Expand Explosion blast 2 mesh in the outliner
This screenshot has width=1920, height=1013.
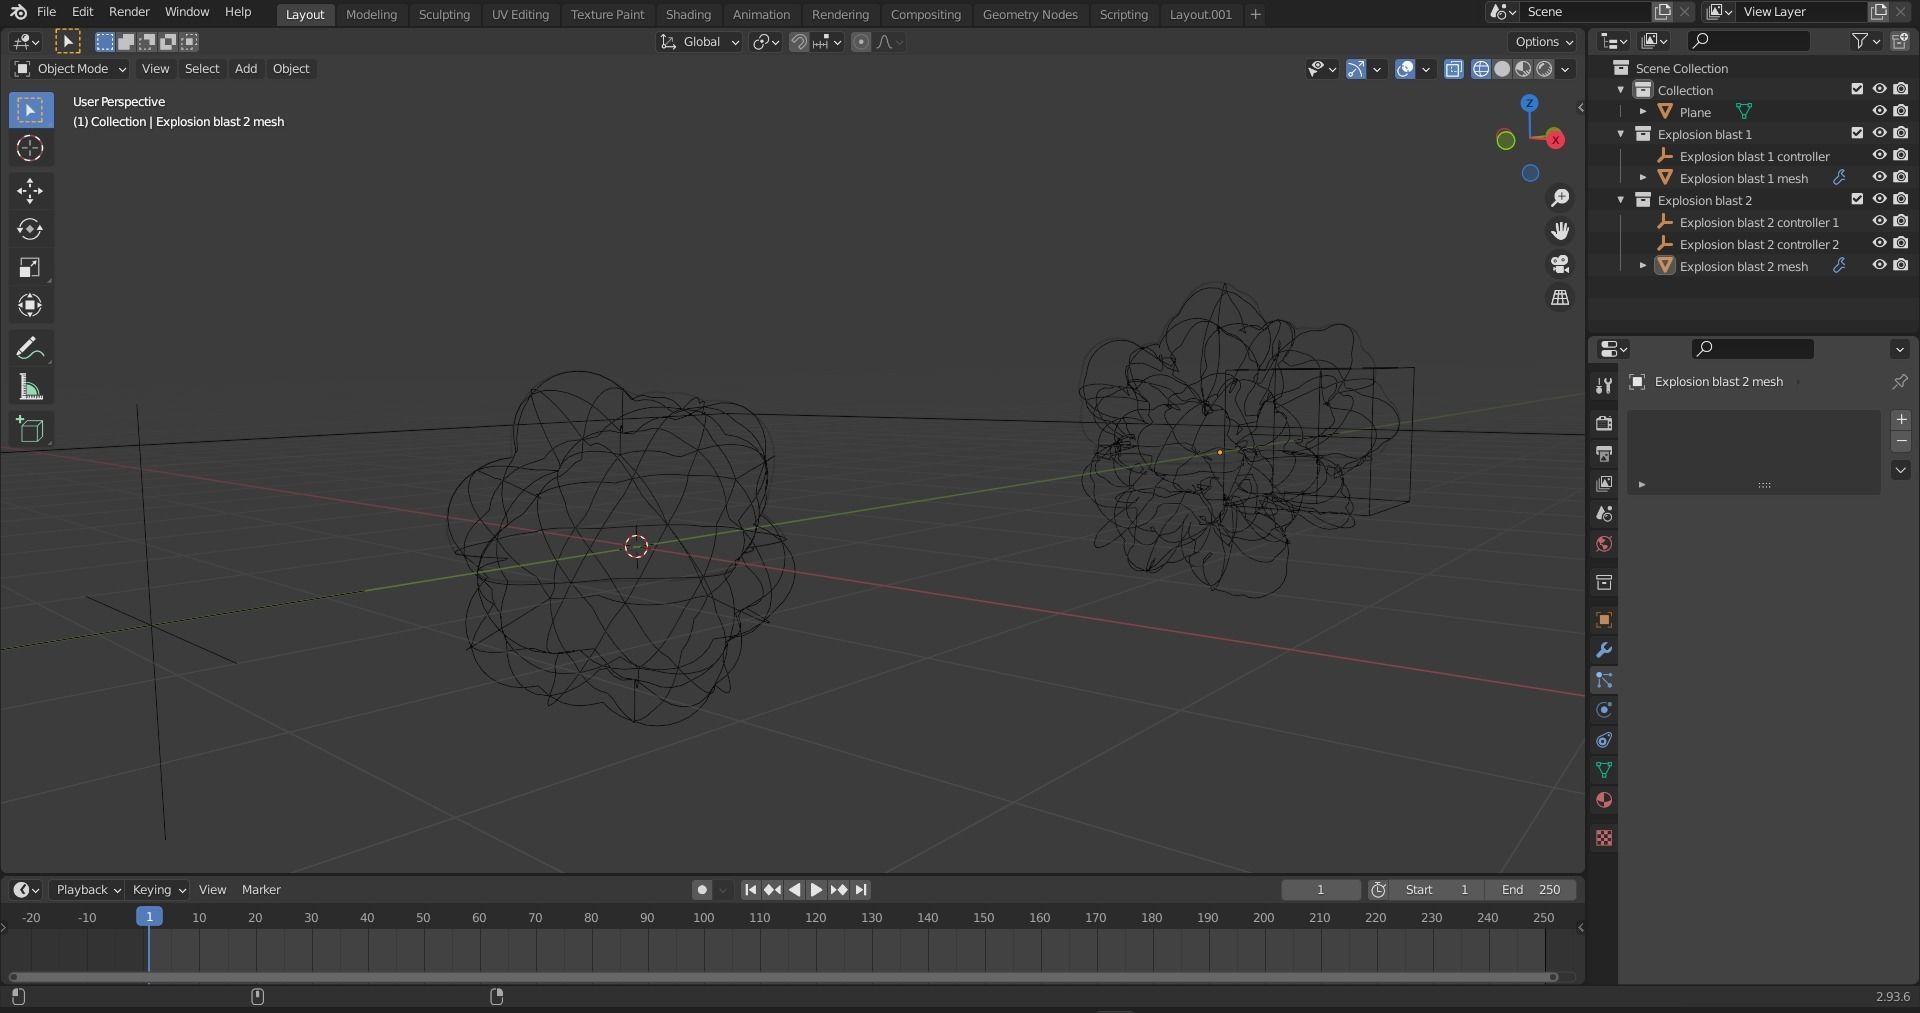click(1644, 266)
